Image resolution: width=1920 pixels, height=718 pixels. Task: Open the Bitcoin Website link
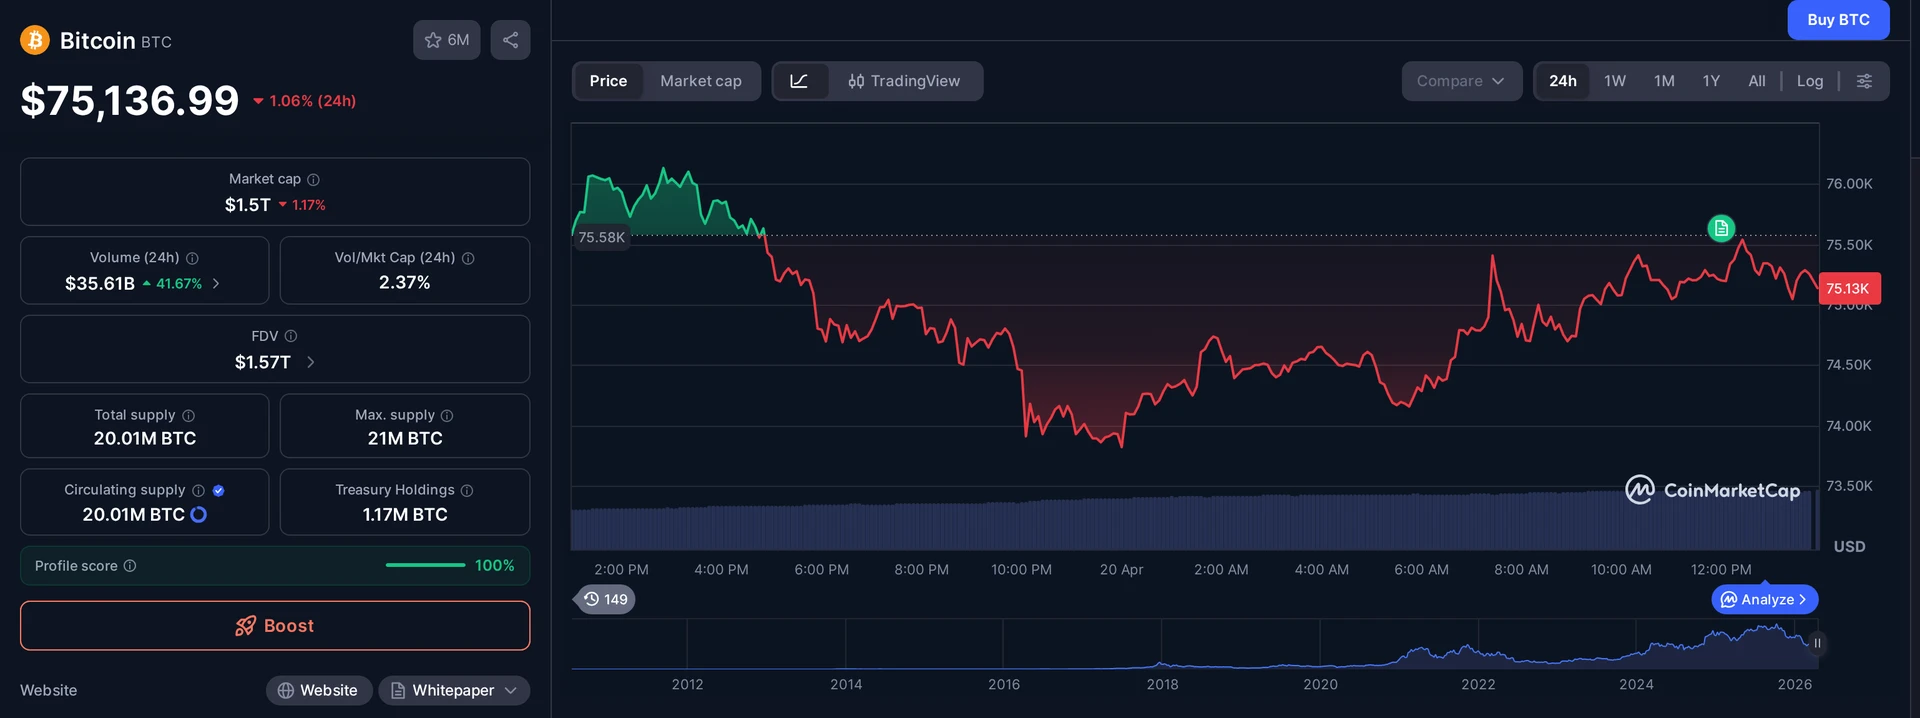tap(319, 690)
